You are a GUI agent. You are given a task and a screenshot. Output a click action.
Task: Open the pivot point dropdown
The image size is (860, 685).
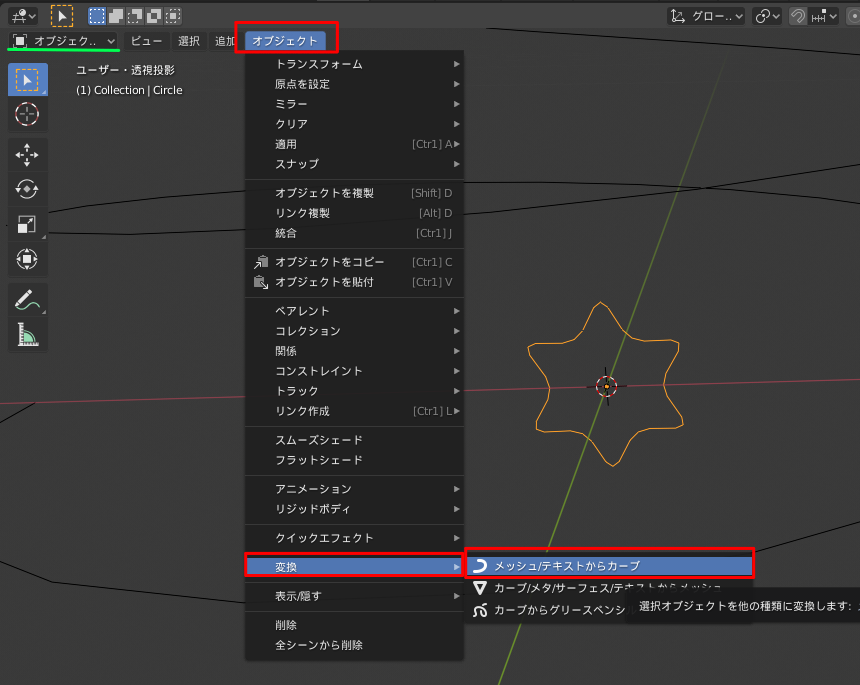pyautogui.click(x=767, y=16)
